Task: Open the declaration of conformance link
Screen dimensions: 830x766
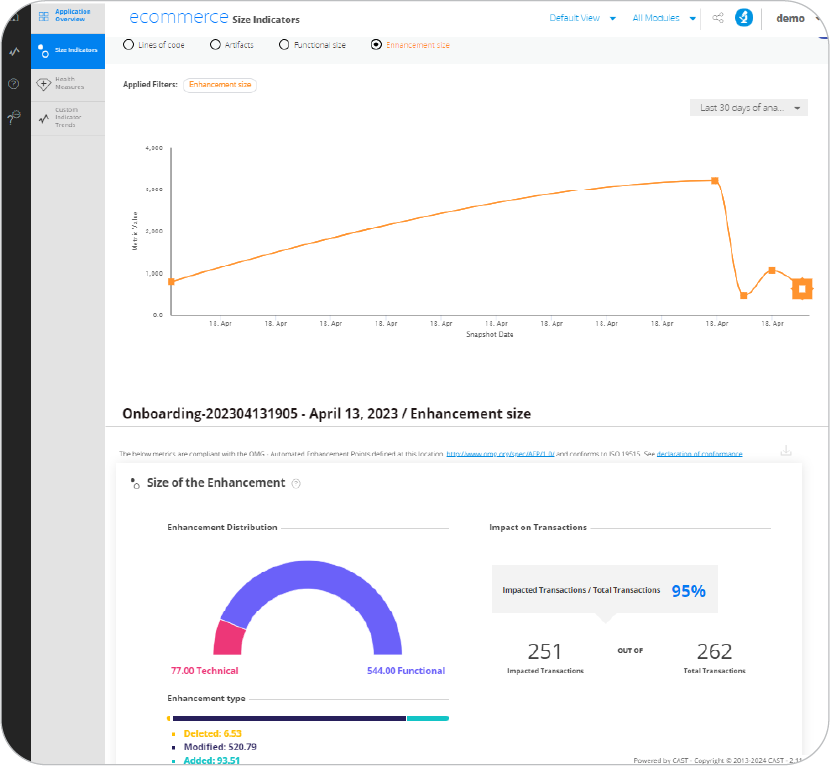Action: coord(699,453)
